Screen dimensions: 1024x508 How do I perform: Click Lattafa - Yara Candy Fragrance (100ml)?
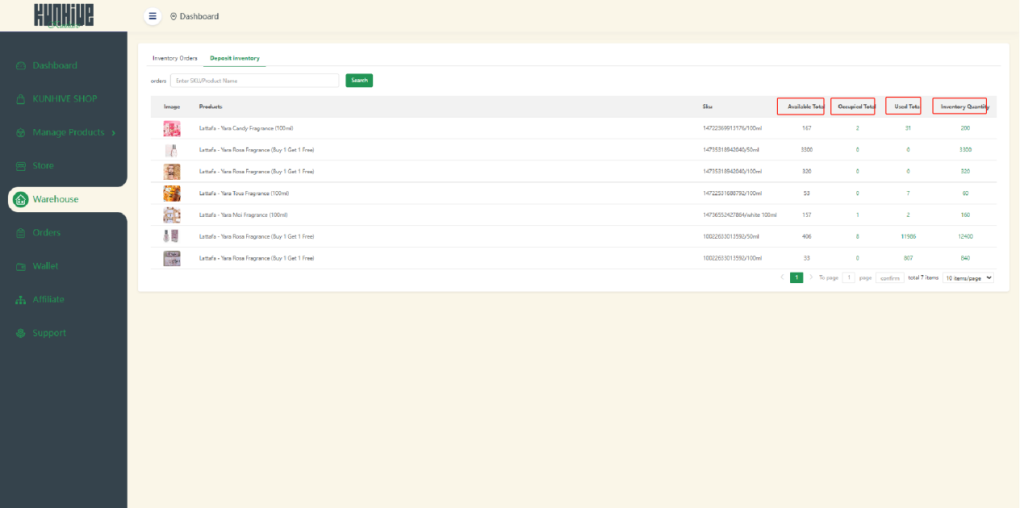pyautogui.click(x=246, y=129)
